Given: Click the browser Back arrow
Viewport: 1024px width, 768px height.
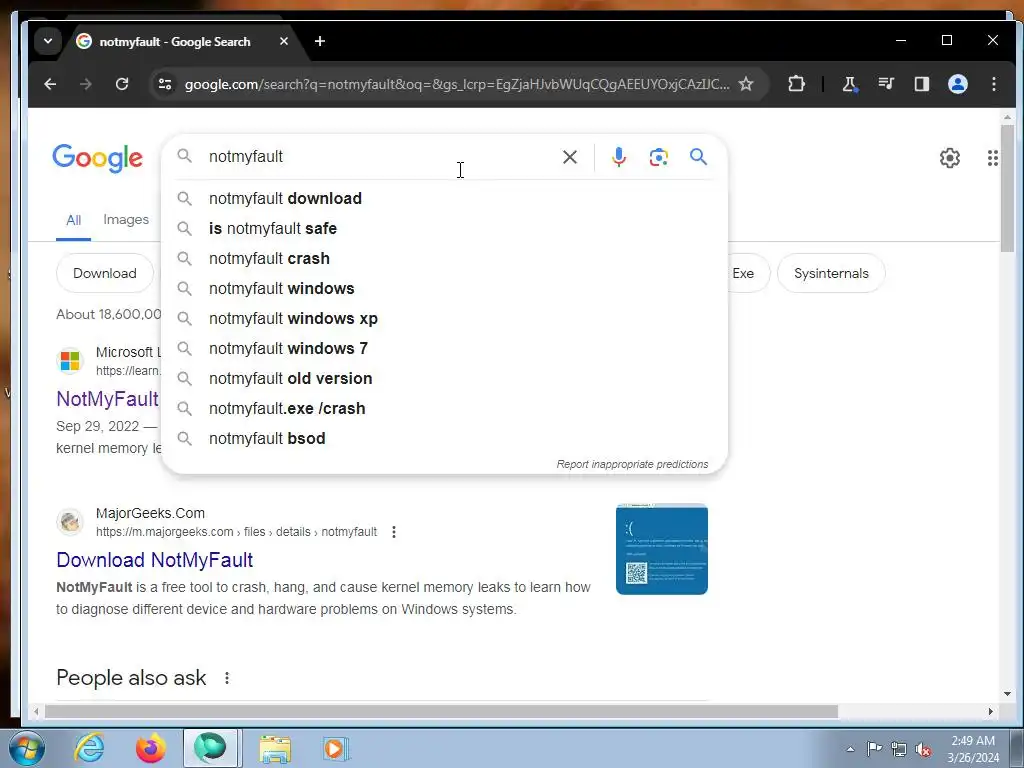Looking at the screenshot, I should click(x=50, y=84).
